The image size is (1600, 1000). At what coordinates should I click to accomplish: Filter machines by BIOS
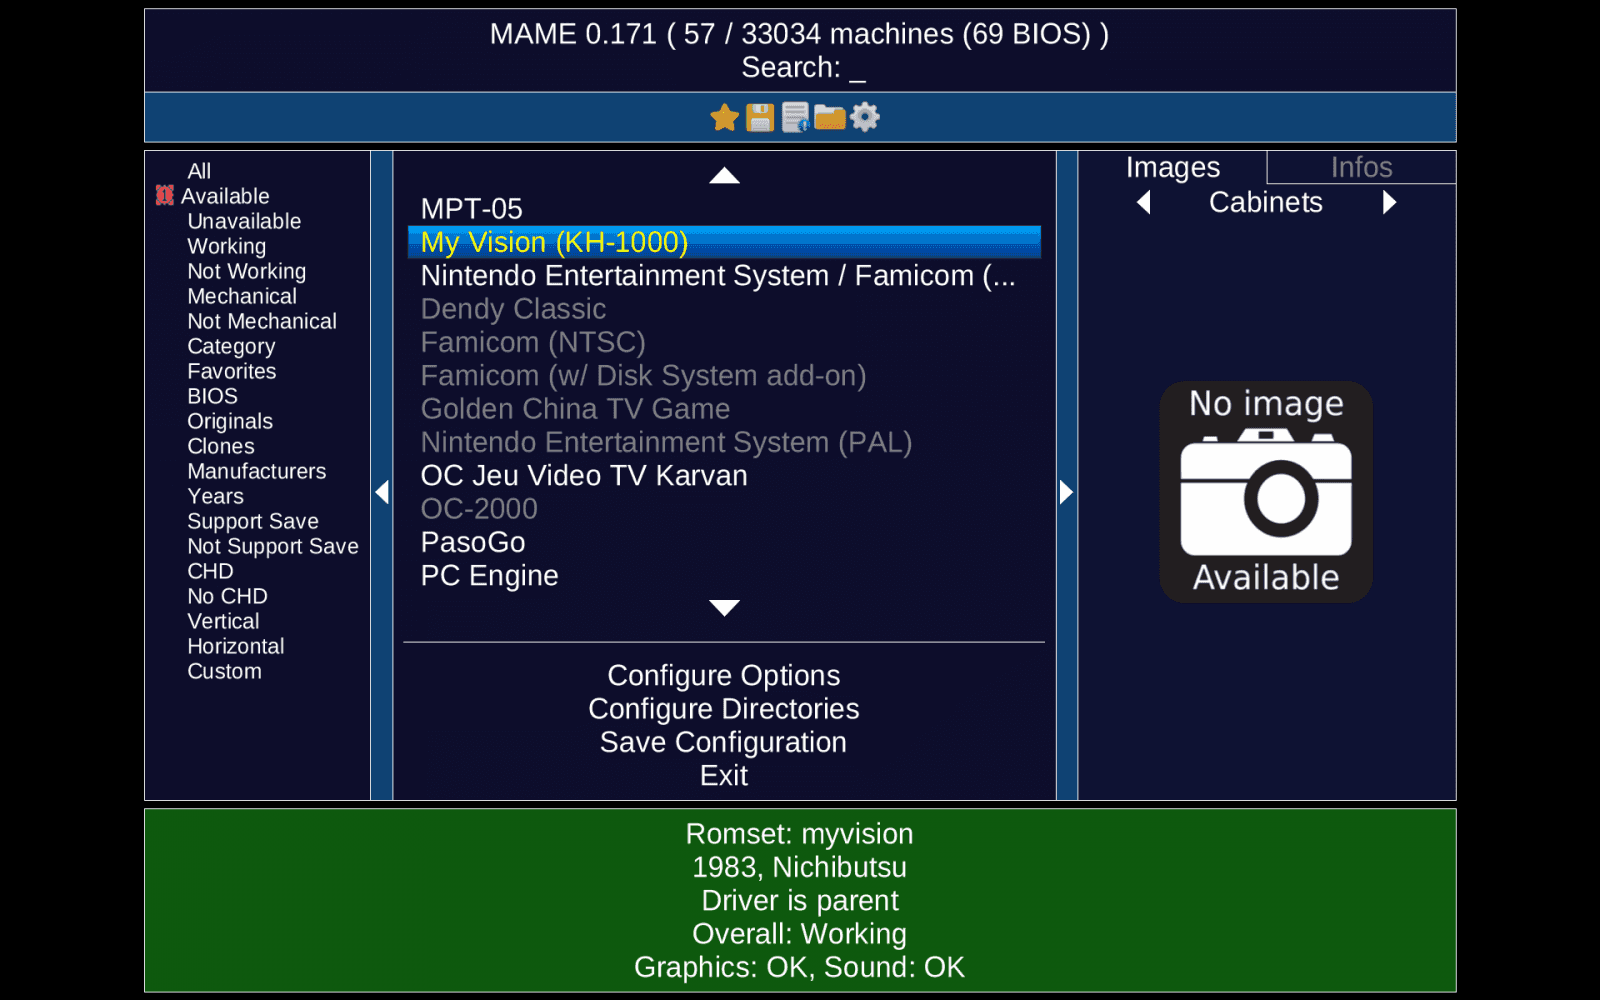(x=213, y=396)
